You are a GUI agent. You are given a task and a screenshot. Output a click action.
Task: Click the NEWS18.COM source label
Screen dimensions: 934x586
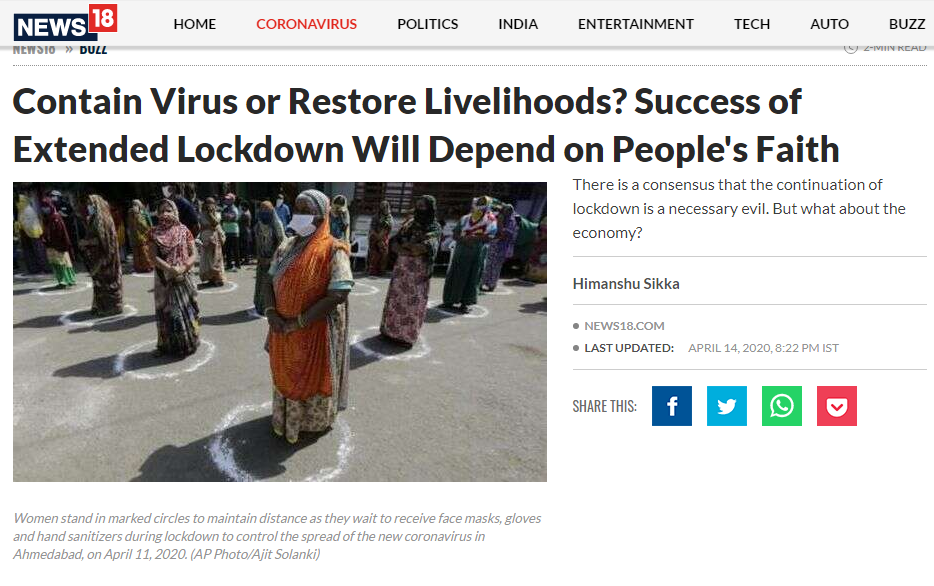pos(624,326)
